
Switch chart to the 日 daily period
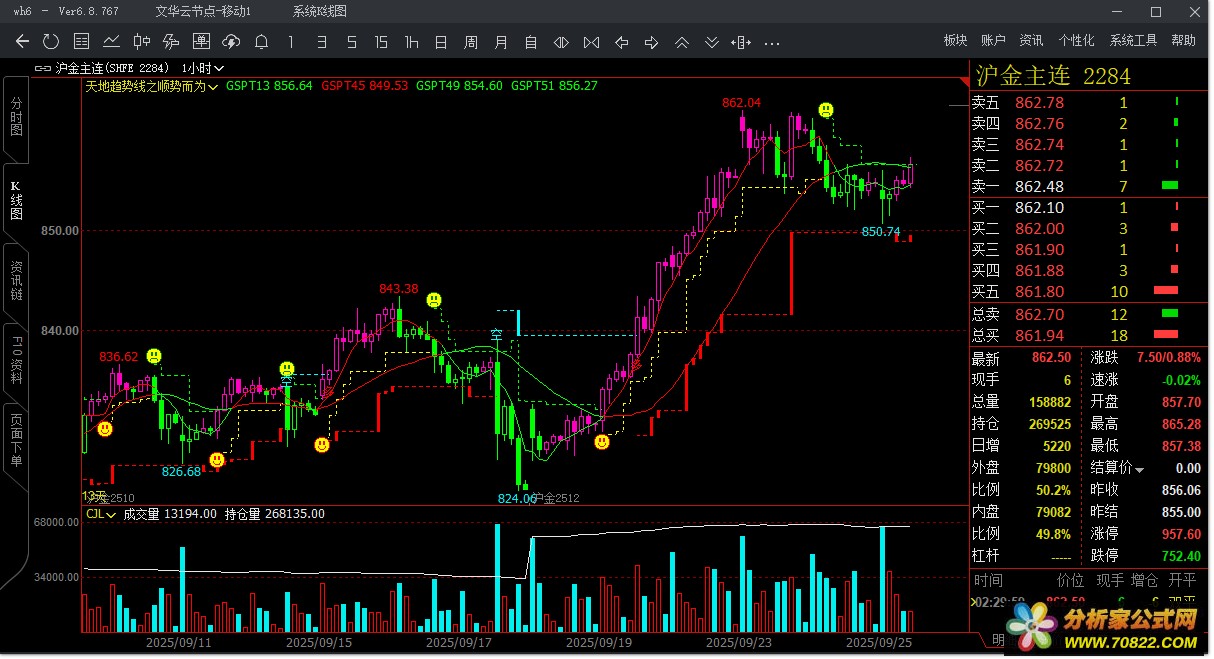(441, 42)
